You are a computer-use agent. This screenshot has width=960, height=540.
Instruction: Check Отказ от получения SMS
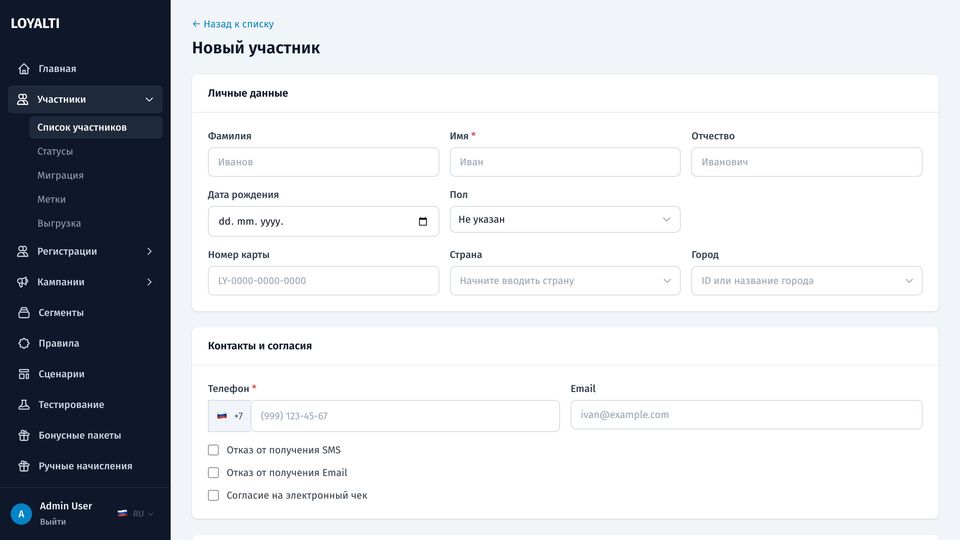213,450
